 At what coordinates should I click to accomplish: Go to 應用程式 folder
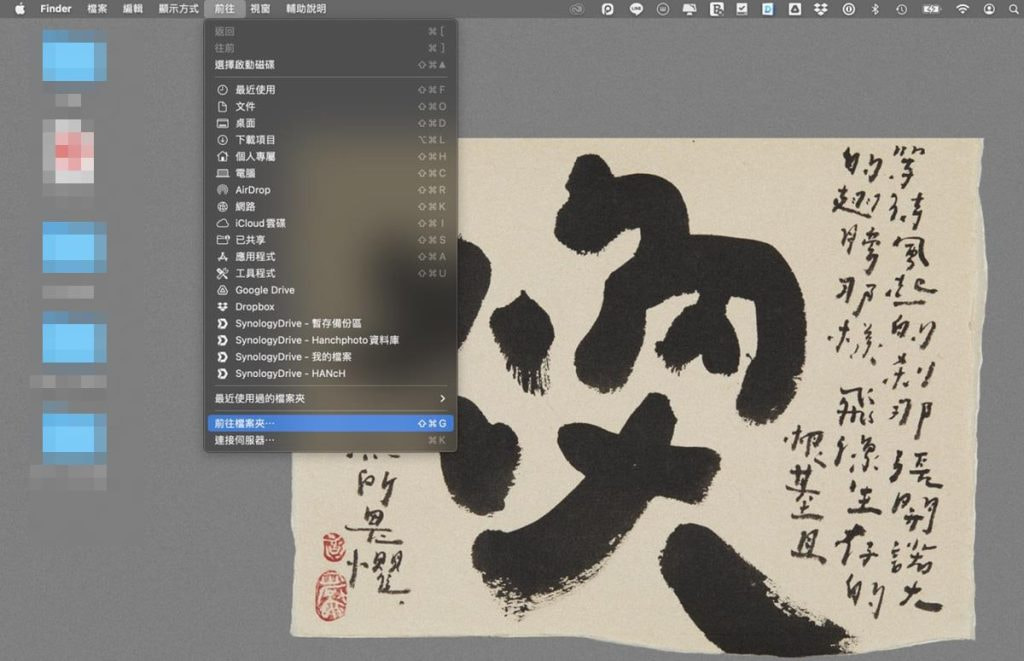pyautogui.click(x=330, y=256)
